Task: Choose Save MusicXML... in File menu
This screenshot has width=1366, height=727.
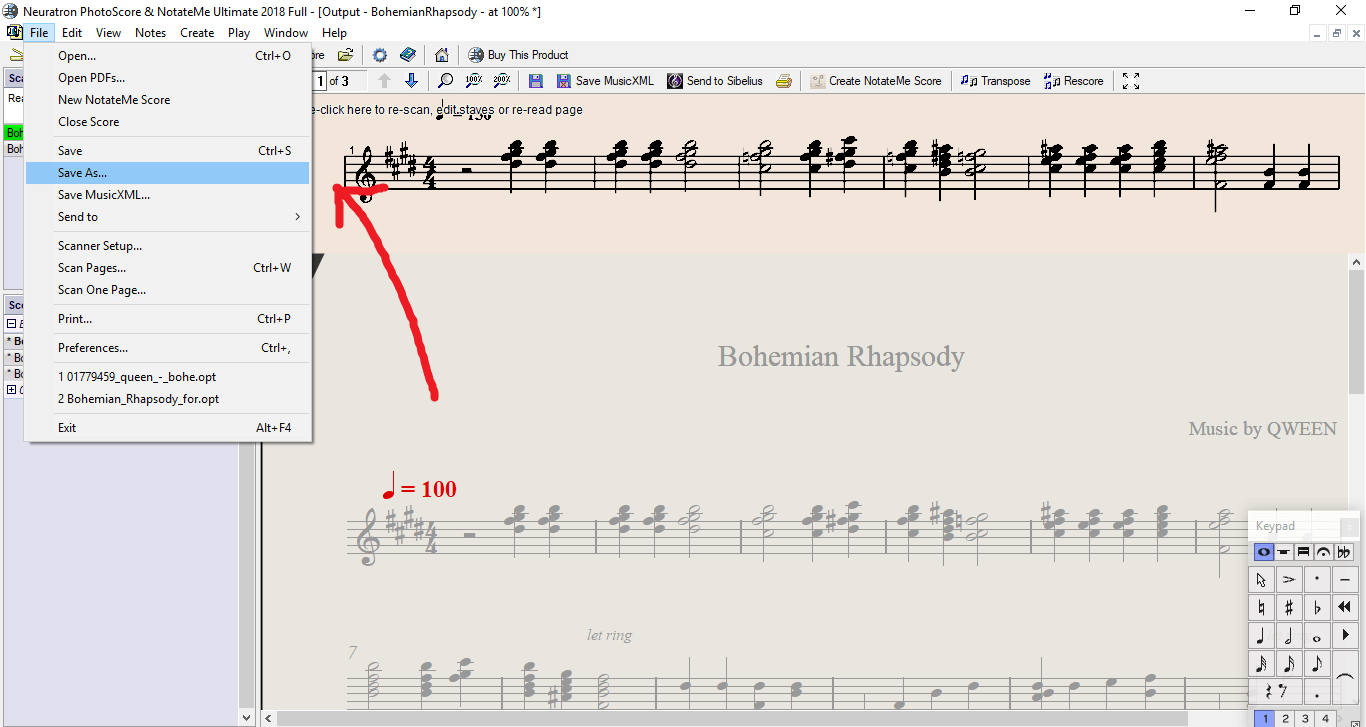Action: pyautogui.click(x=168, y=195)
